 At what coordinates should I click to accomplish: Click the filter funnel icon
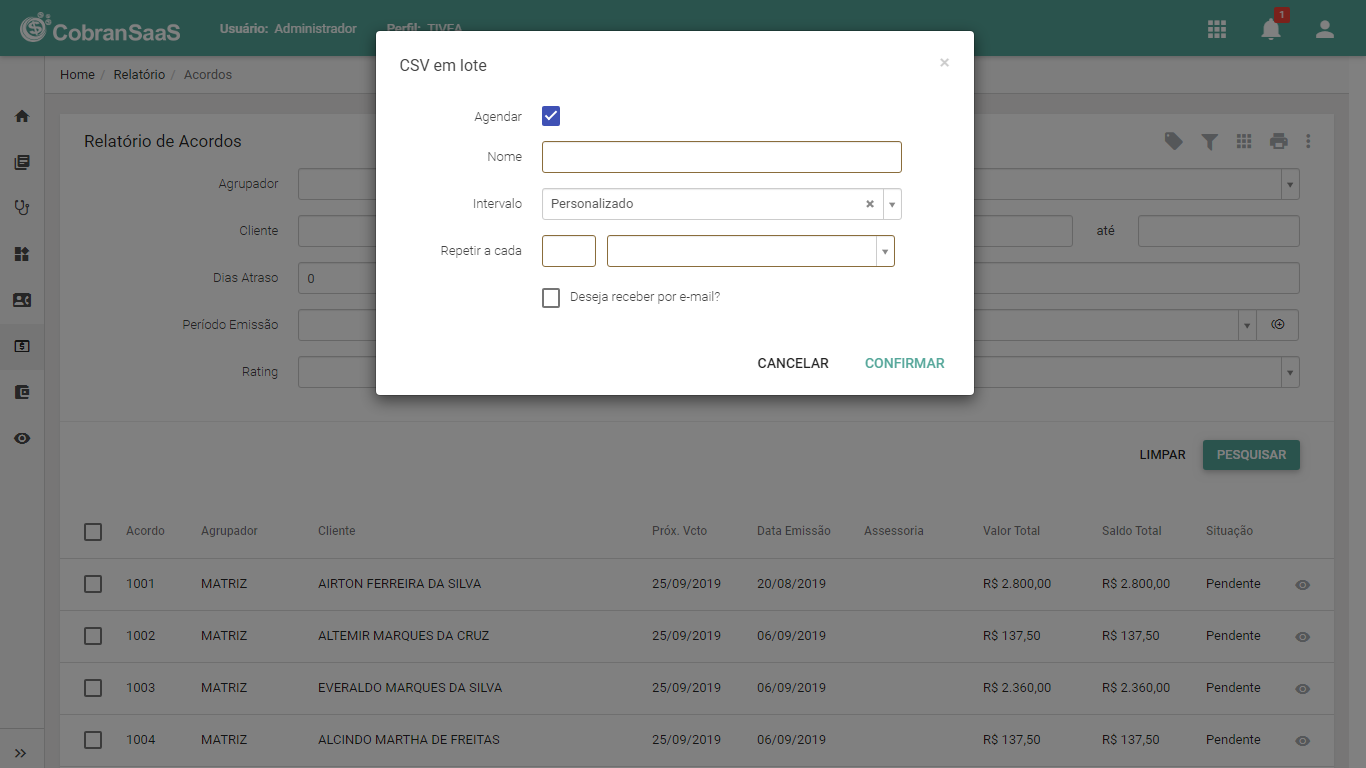click(x=1209, y=142)
